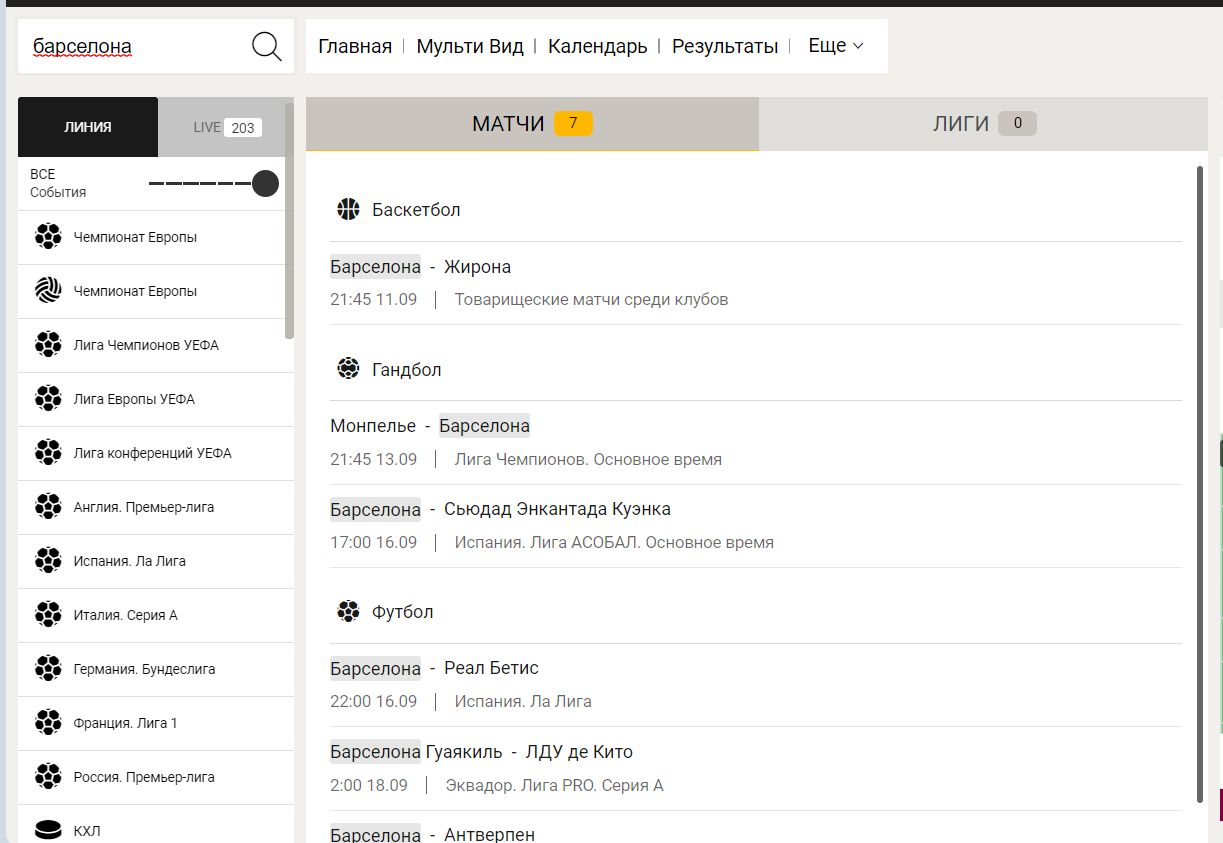Viewport: 1223px width, 843px height.
Task: Click football icon beside Франция. Лига 1
Action: (x=48, y=723)
